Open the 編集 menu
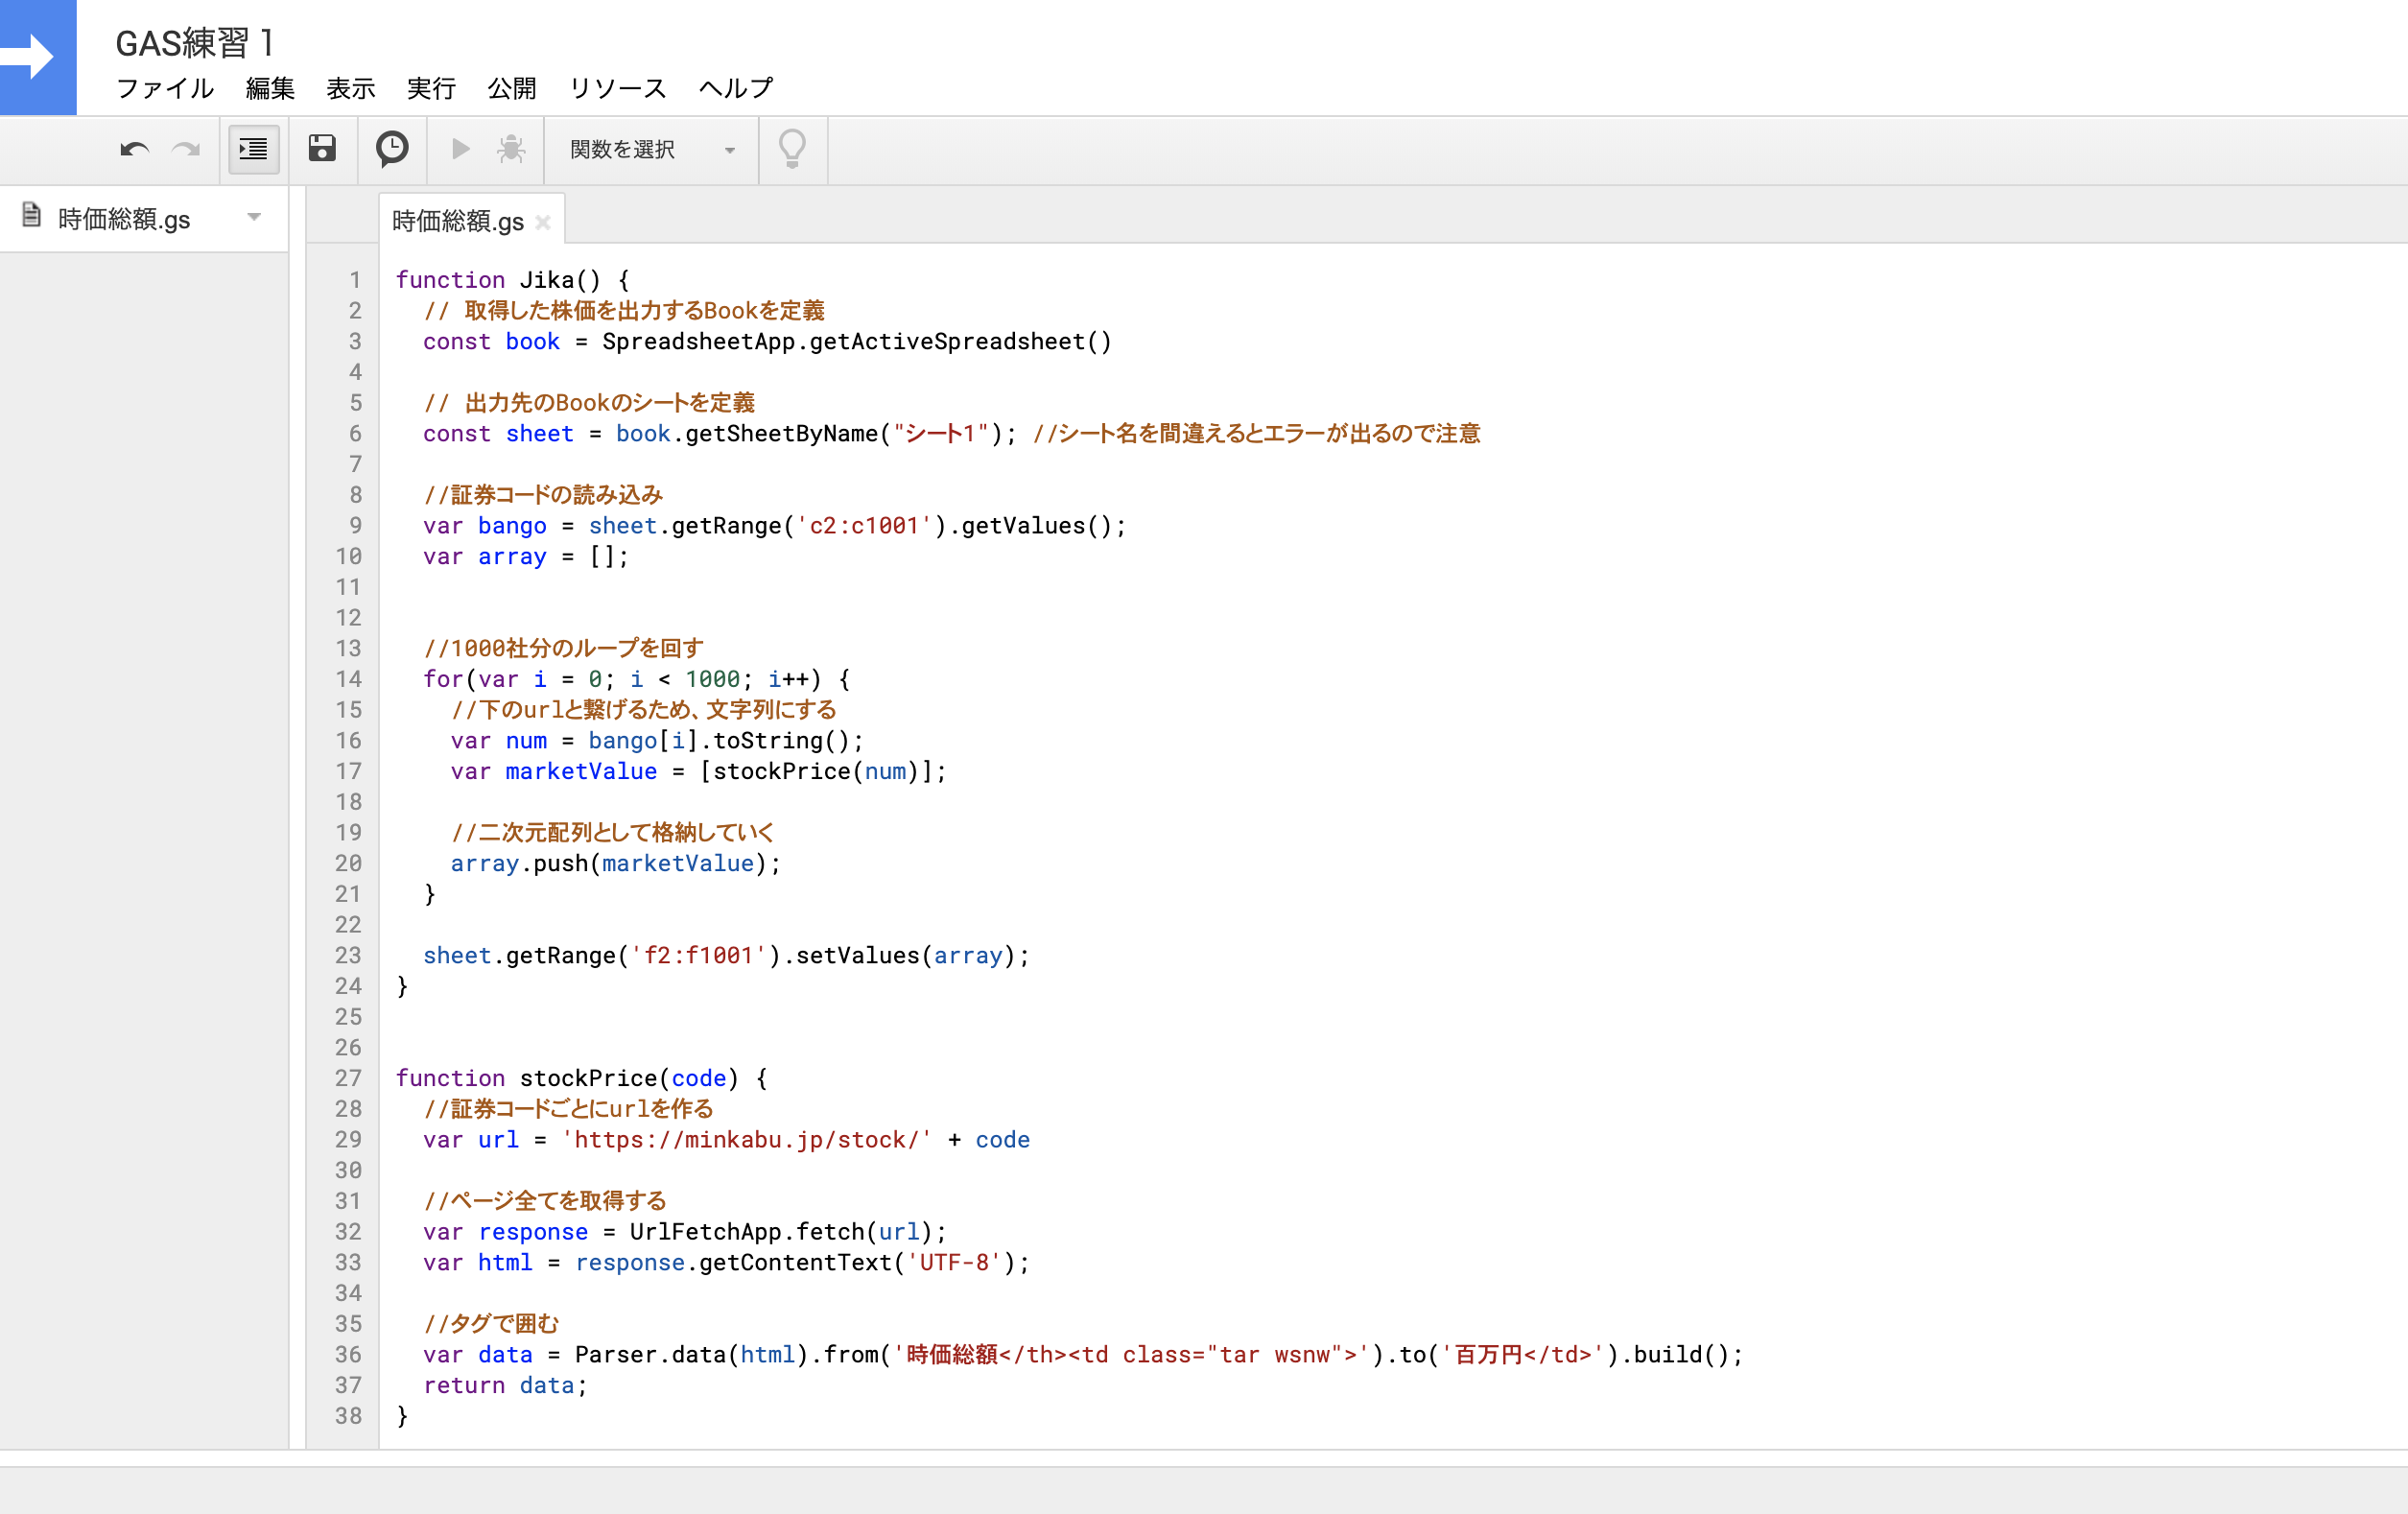This screenshot has width=2408, height=1514. tap(270, 88)
